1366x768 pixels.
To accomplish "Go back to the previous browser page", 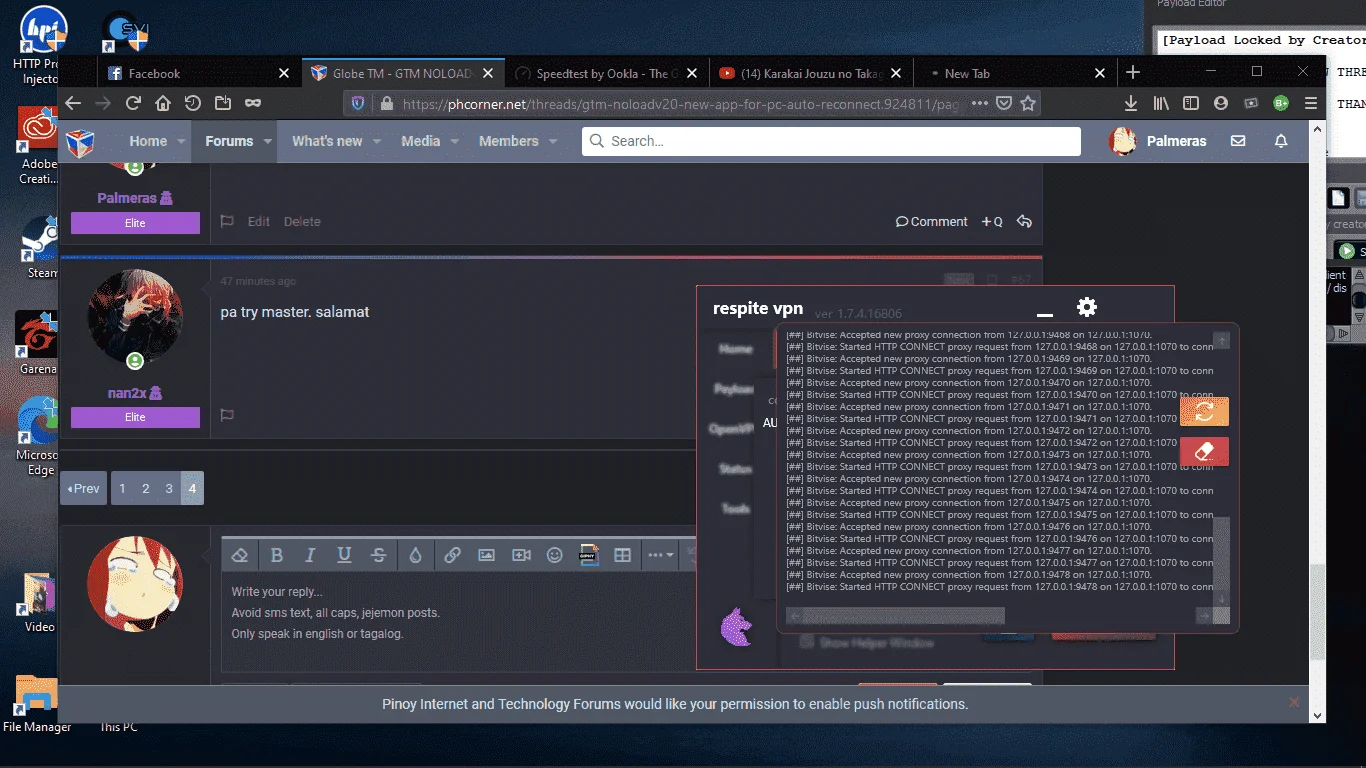I will coord(73,103).
